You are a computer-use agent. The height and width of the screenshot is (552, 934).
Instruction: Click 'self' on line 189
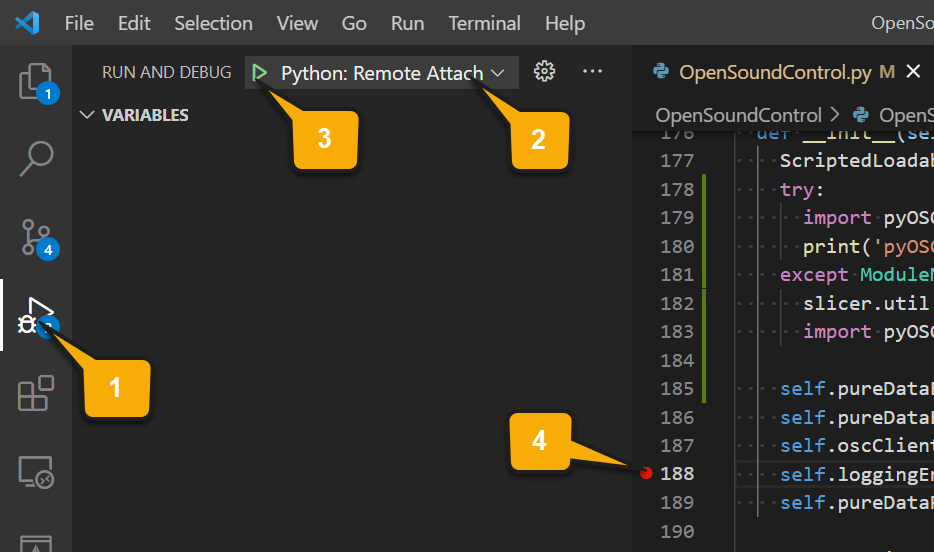point(803,503)
